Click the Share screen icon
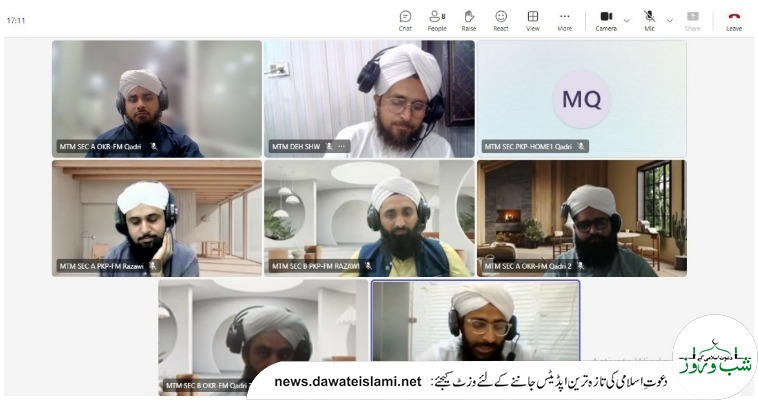This screenshot has width=758, height=400. coord(692,19)
